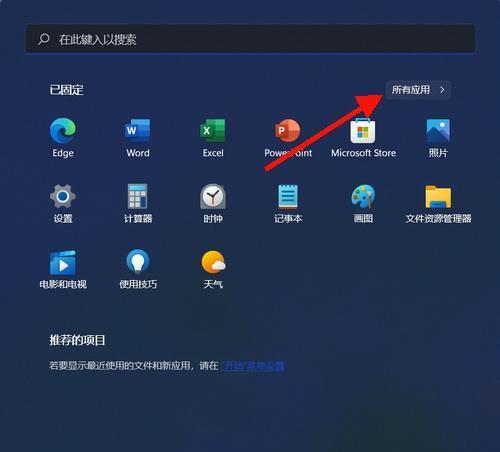Open the Start settings link

tap(253, 365)
